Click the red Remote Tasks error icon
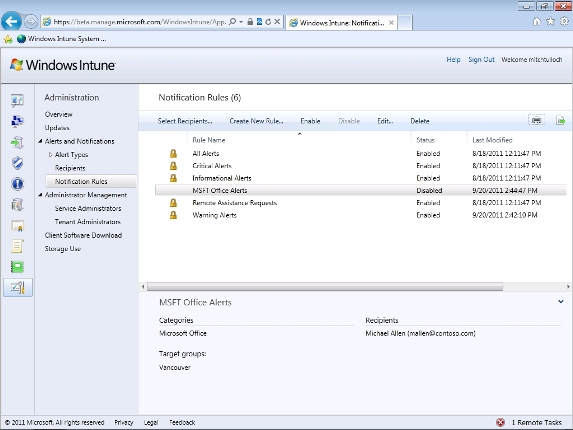The width and height of the screenshot is (573, 430). [501, 422]
